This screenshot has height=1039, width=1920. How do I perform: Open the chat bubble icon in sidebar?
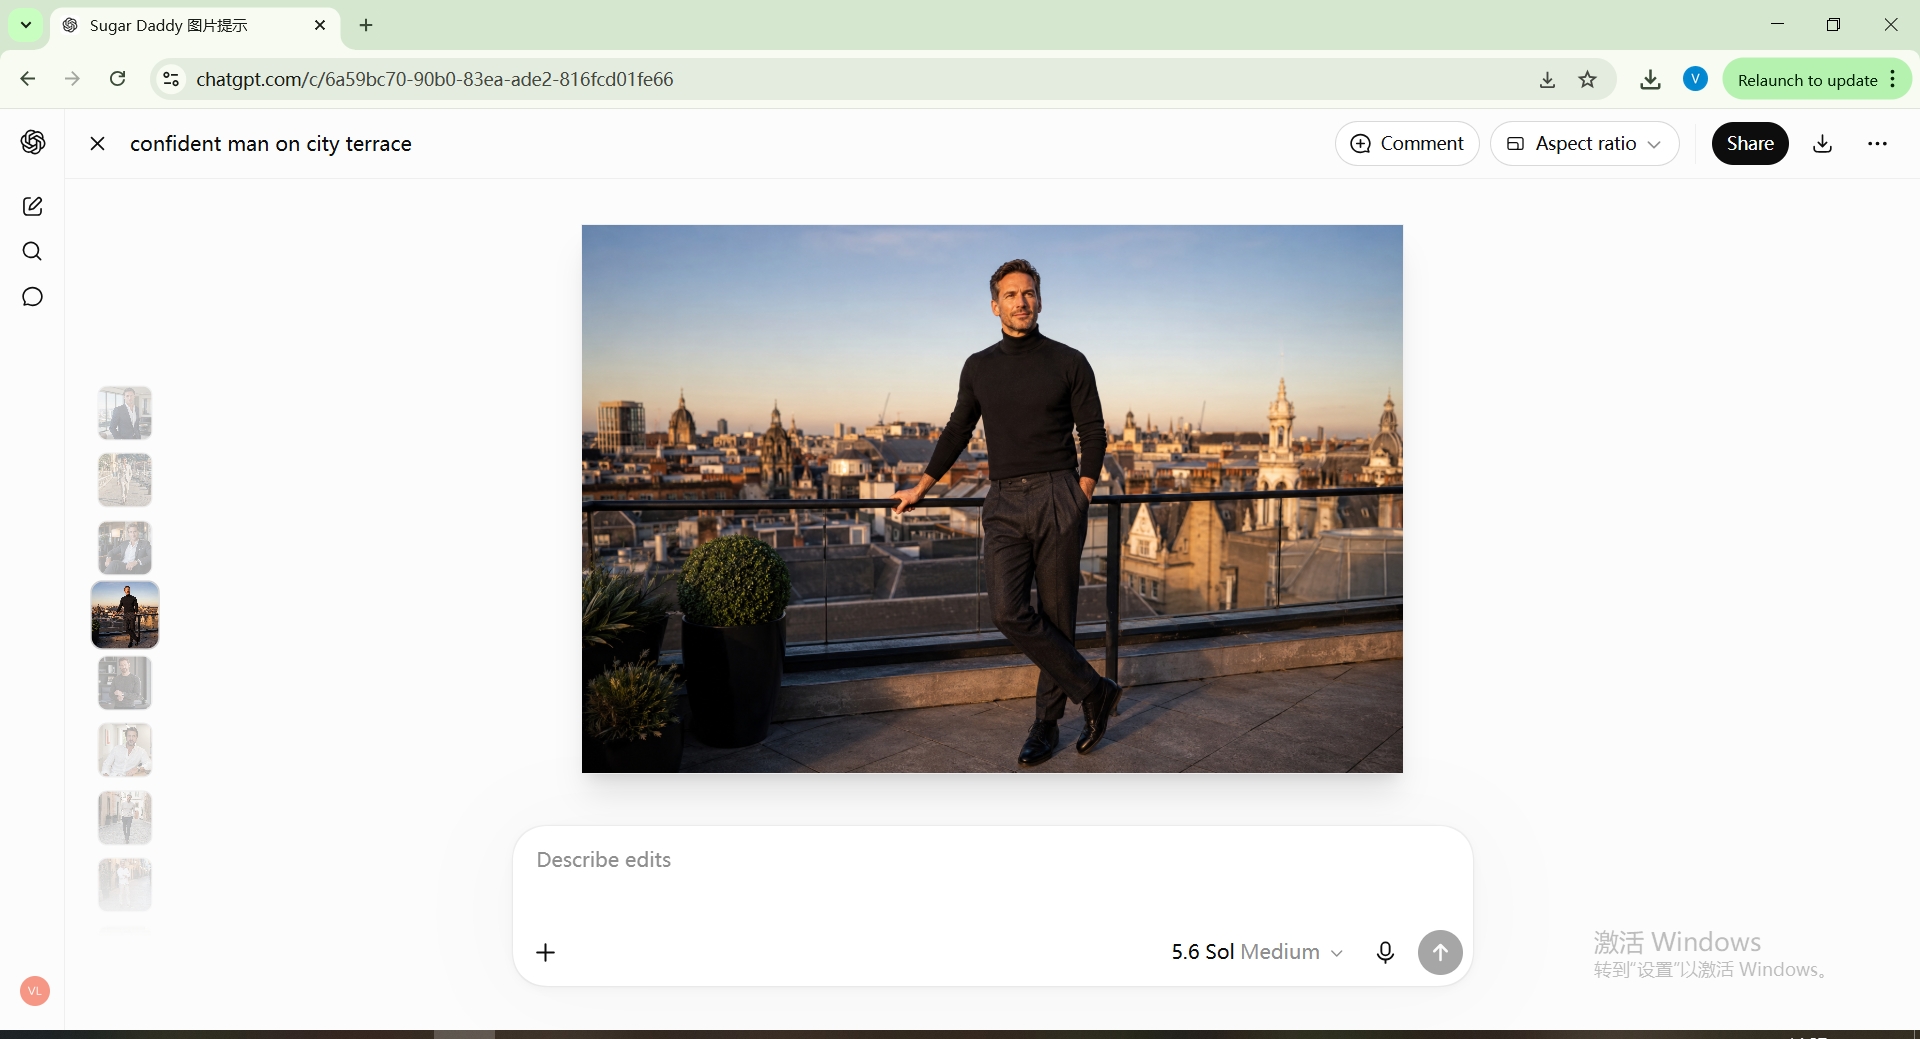[x=32, y=297]
